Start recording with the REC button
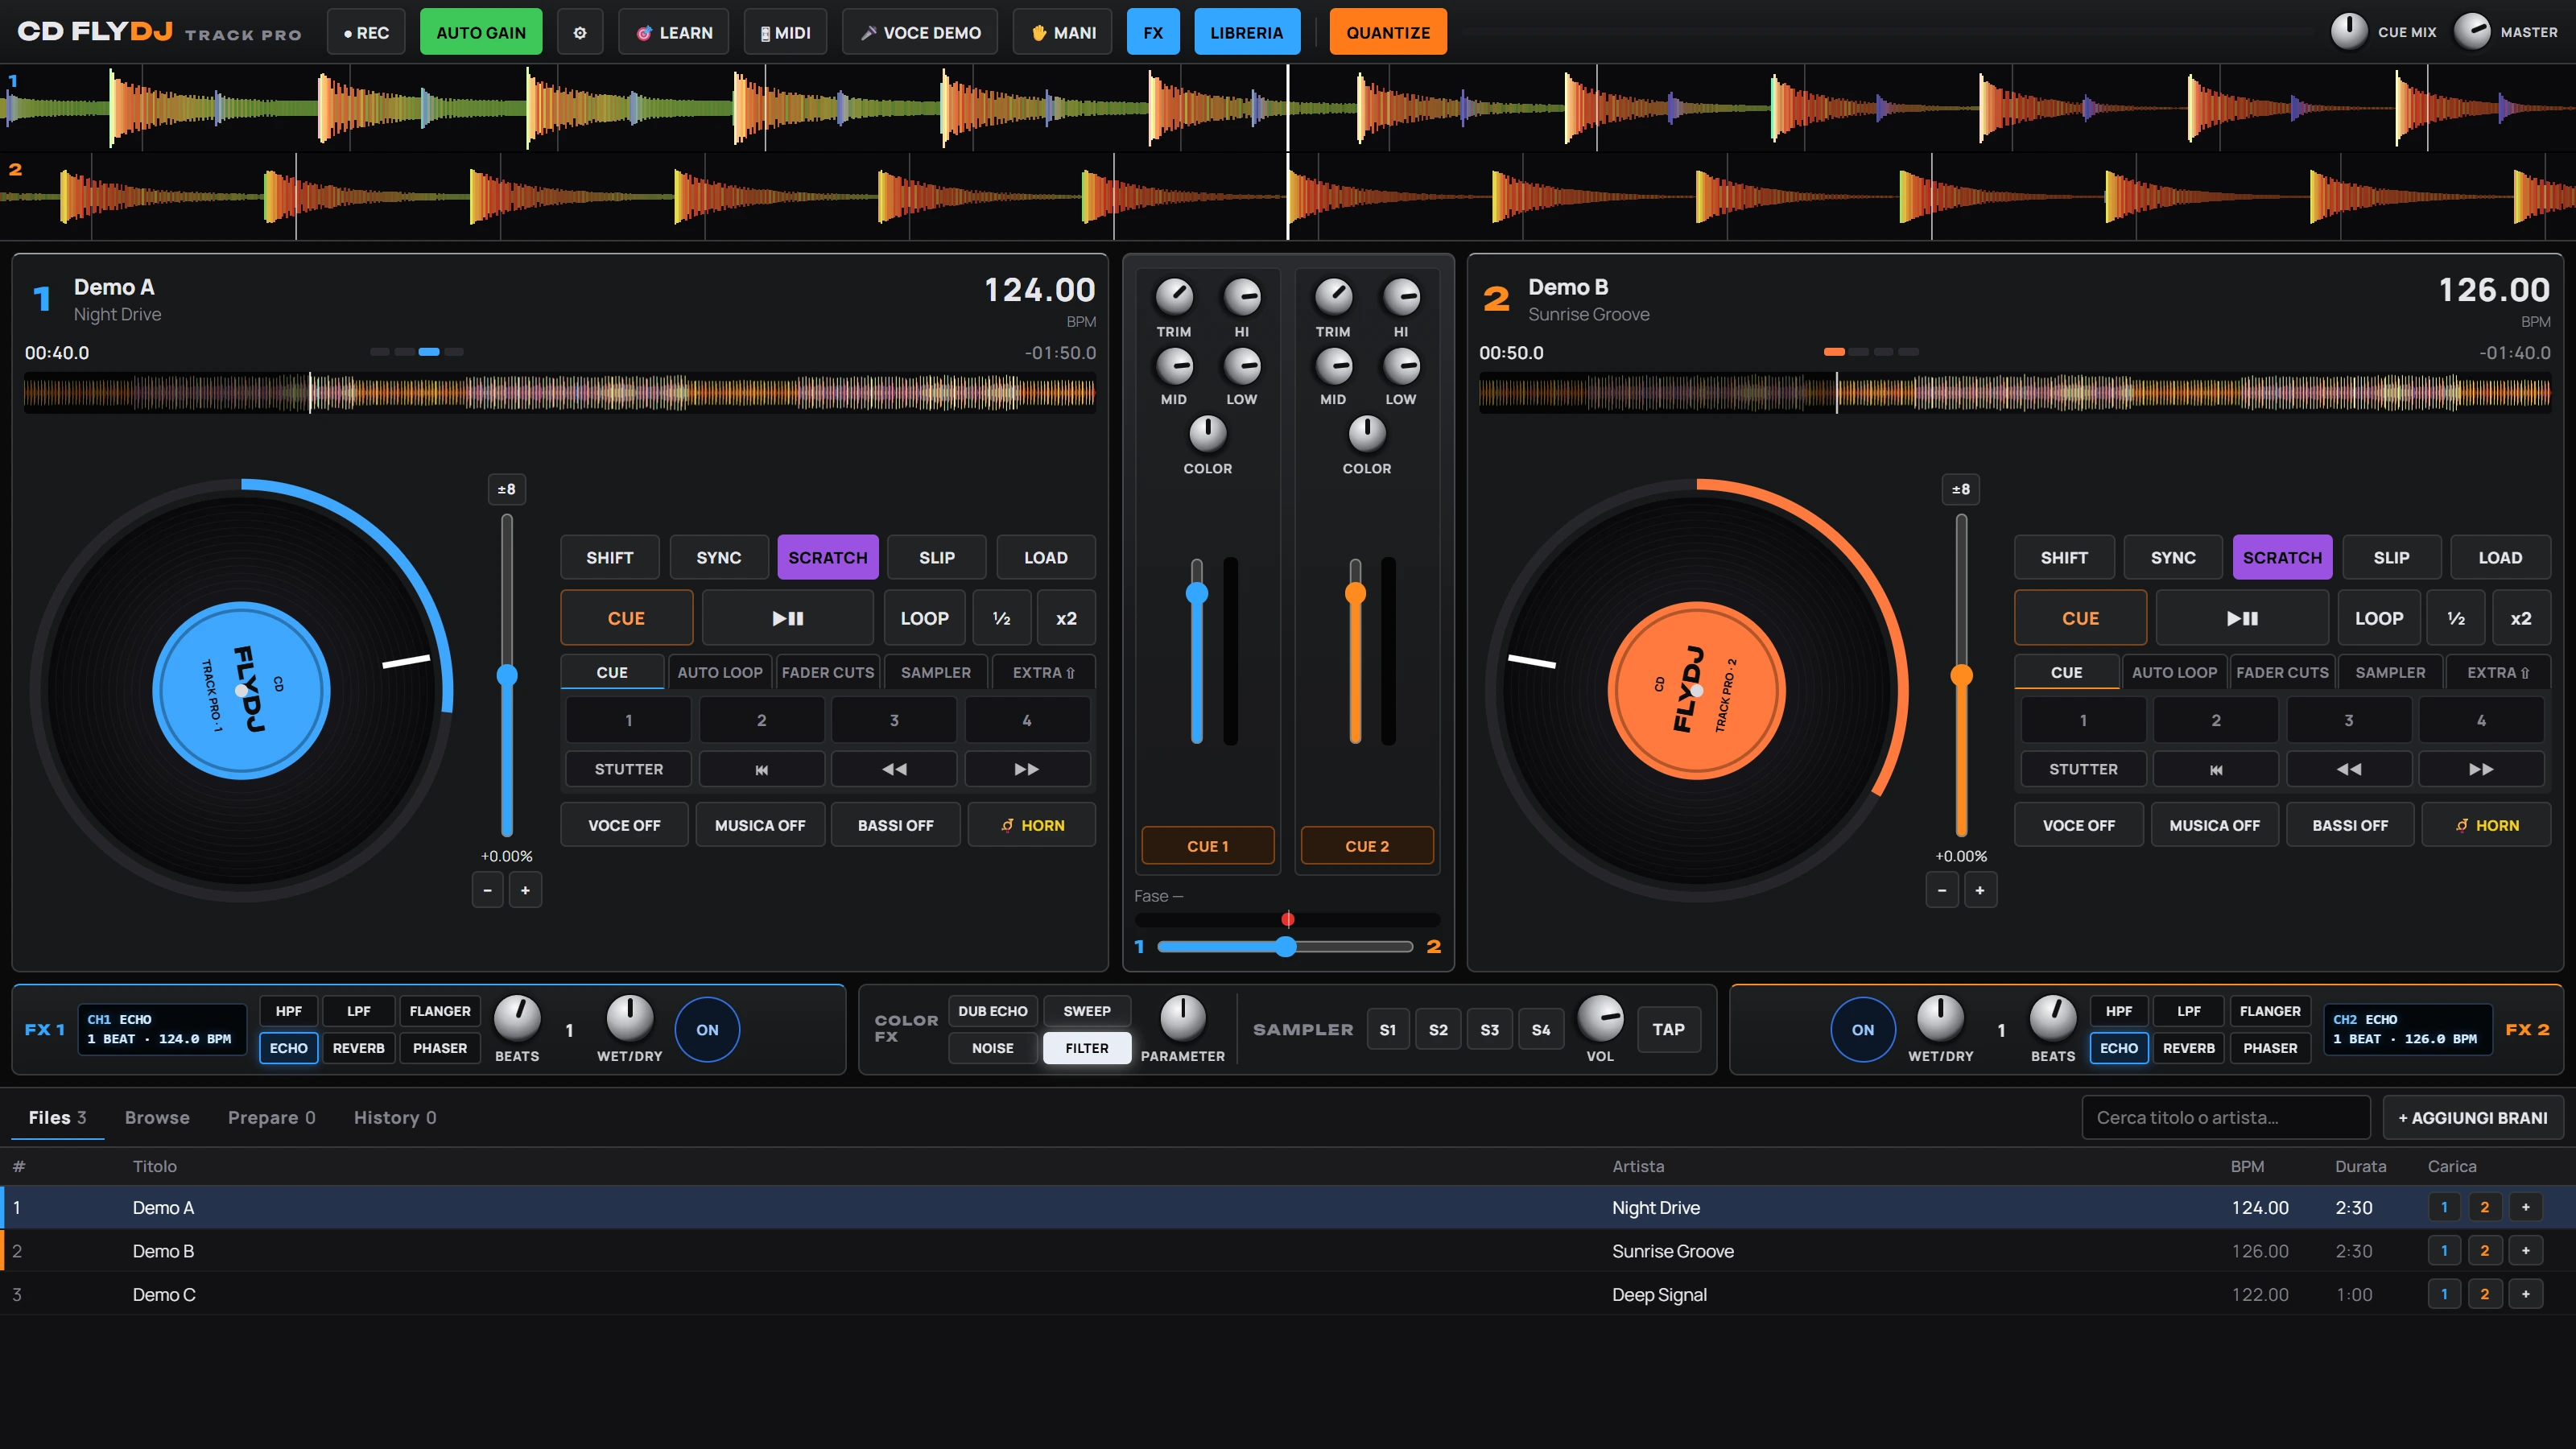Screen dimensions: 2576x1449 pyautogui.click(x=366, y=32)
